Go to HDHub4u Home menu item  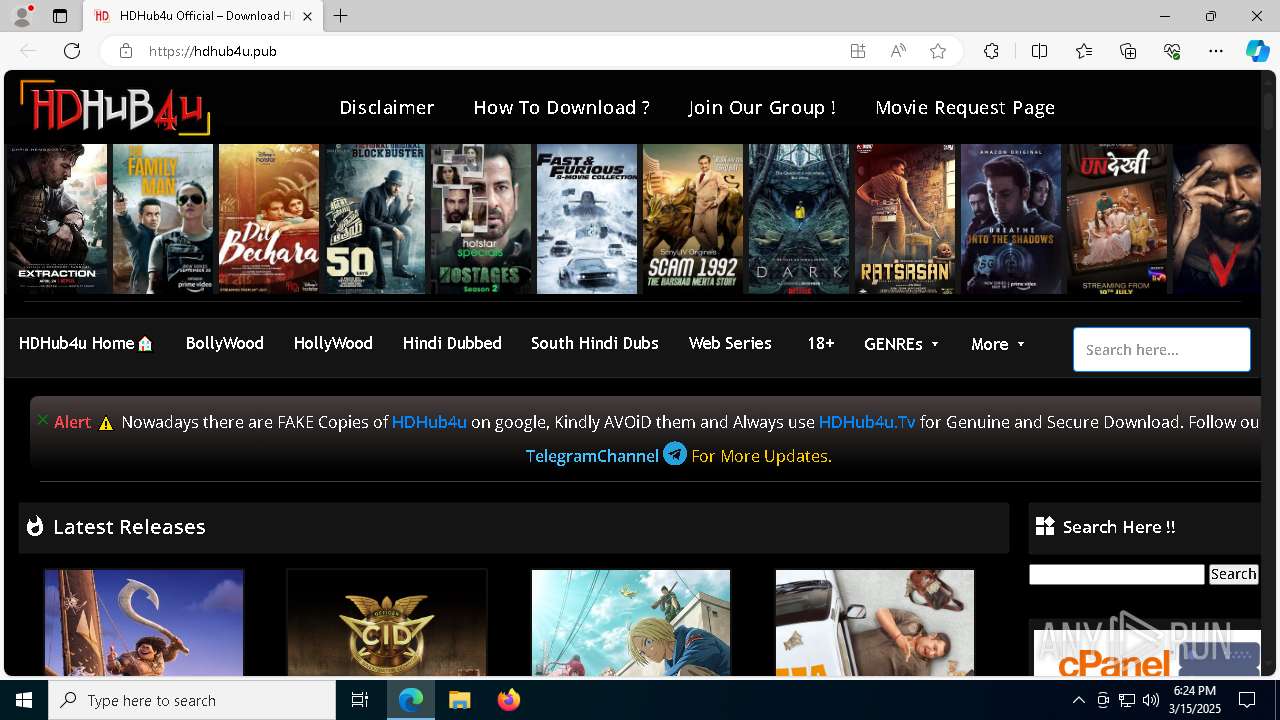(x=86, y=343)
